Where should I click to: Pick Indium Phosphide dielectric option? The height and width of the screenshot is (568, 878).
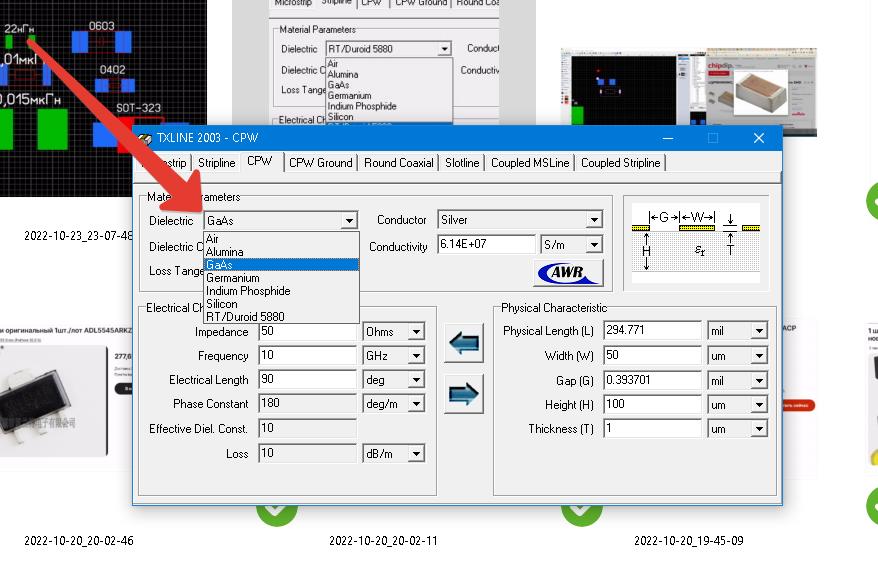pyautogui.click(x=281, y=291)
